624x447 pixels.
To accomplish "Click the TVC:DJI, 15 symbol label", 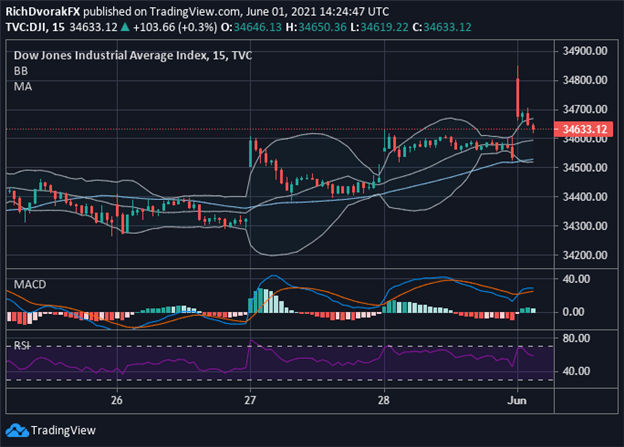I will [x=35, y=27].
